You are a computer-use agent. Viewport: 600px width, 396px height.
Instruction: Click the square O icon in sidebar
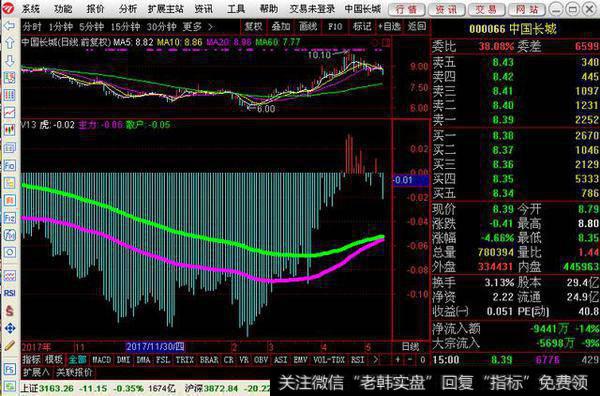pos(9,253)
